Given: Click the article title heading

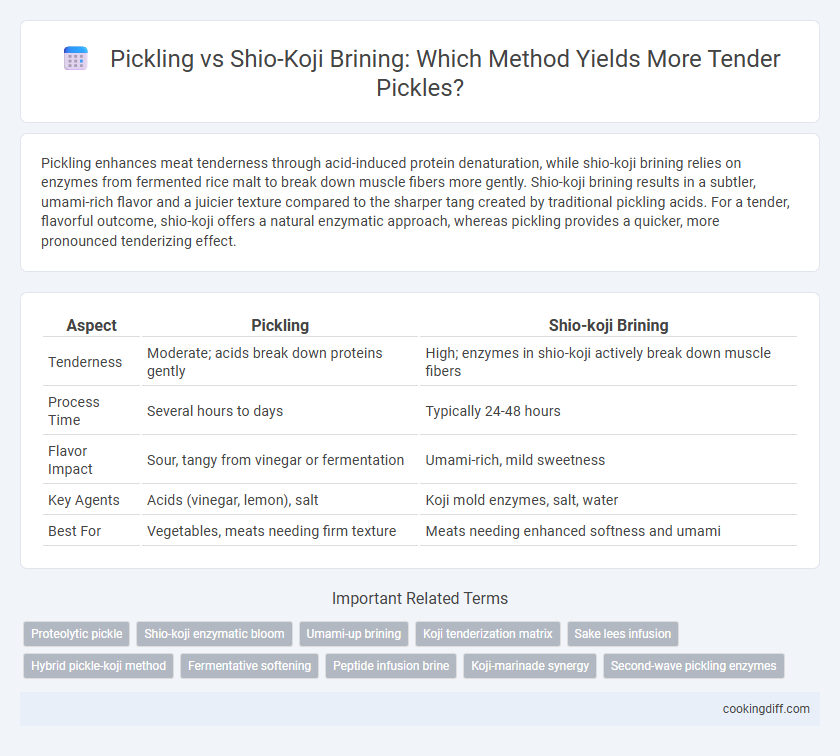Looking at the screenshot, I should [445, 73].
